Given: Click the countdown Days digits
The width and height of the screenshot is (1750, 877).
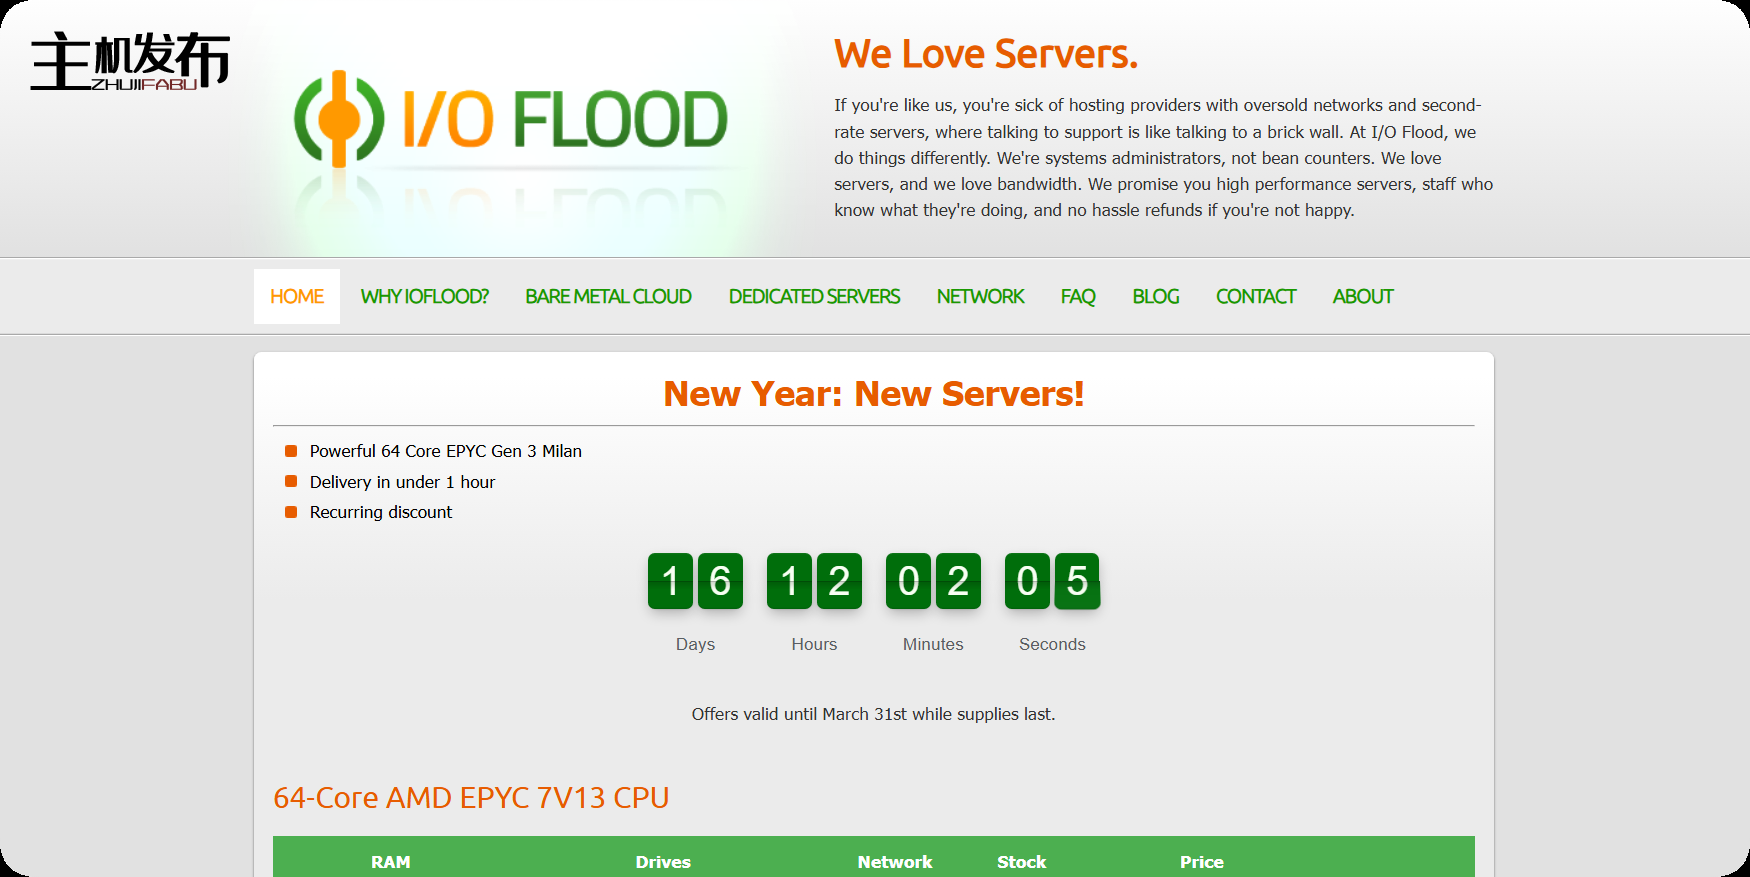Looking at the screenshot, I should tap(695, 581).
